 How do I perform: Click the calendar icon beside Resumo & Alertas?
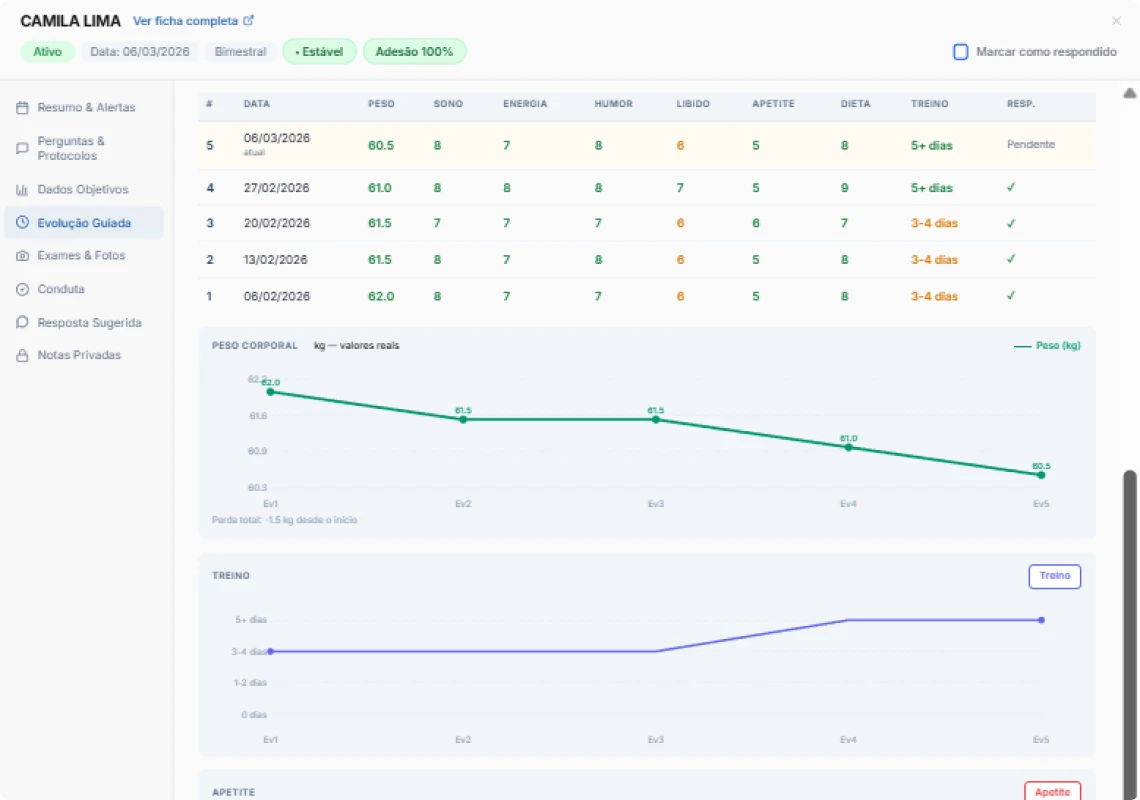22,107
